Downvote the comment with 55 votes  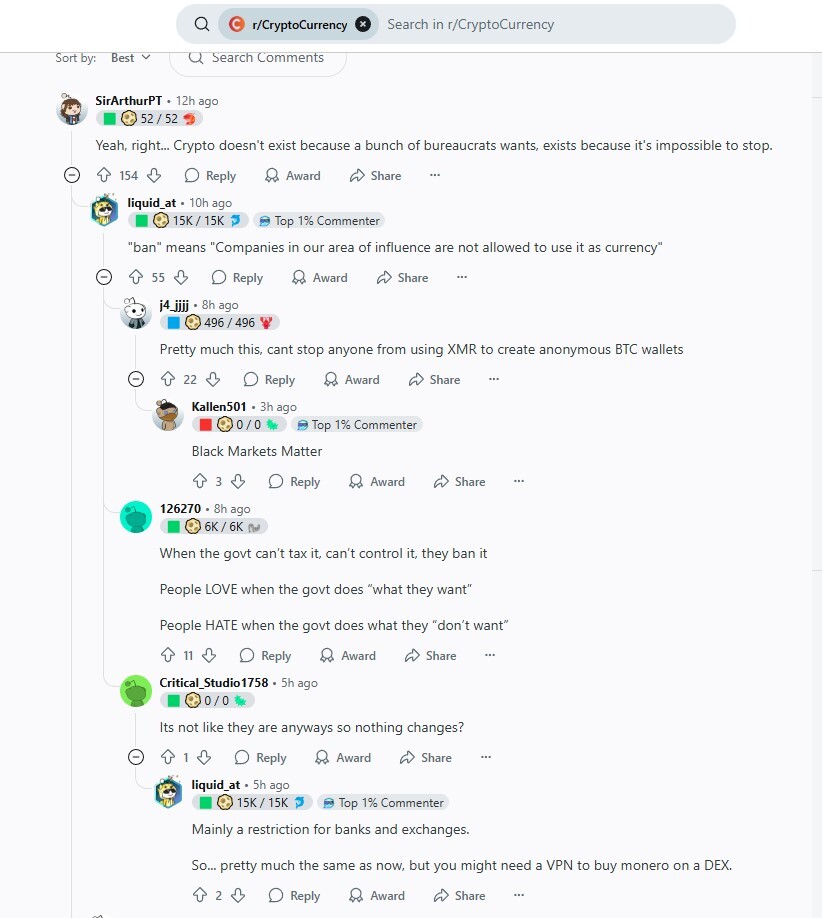(x=181, y=277)
